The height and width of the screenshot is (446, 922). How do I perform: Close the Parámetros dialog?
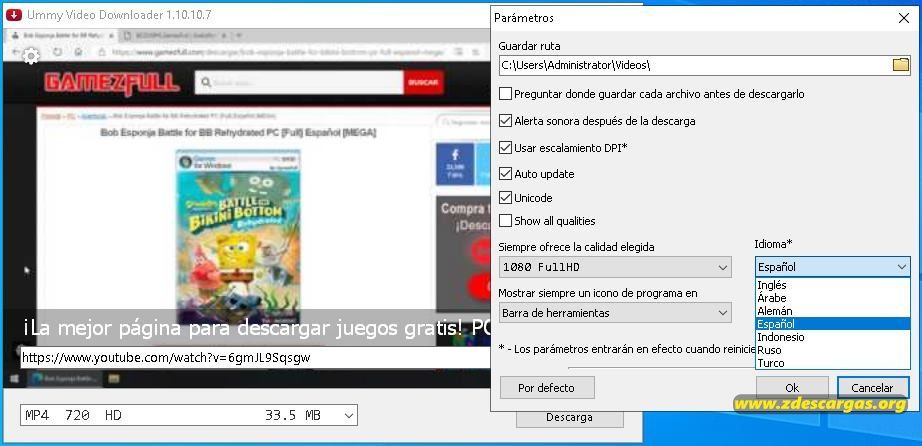pyautogui.click(x=904, y=18)
